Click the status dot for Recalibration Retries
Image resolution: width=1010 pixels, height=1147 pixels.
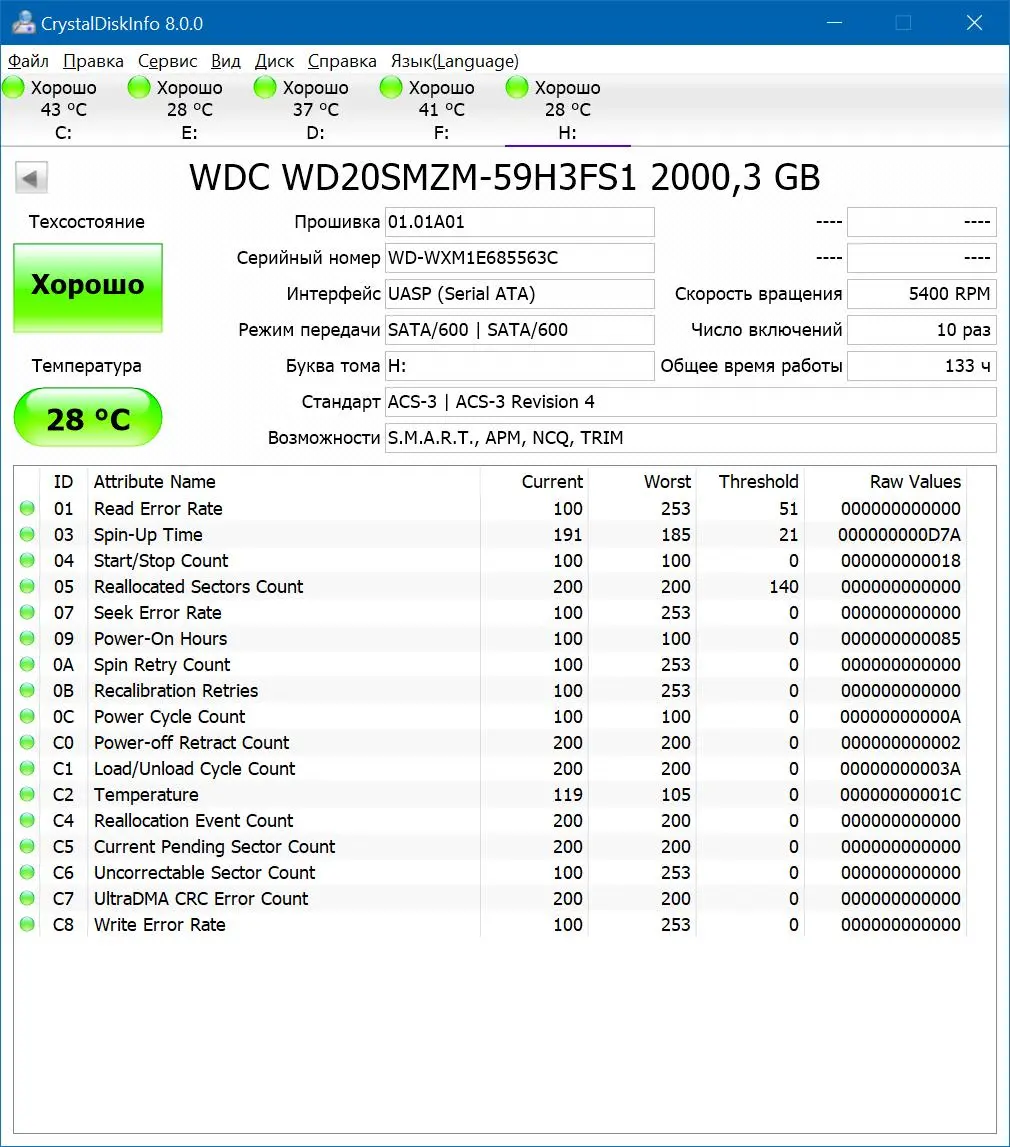pos(27,690)
